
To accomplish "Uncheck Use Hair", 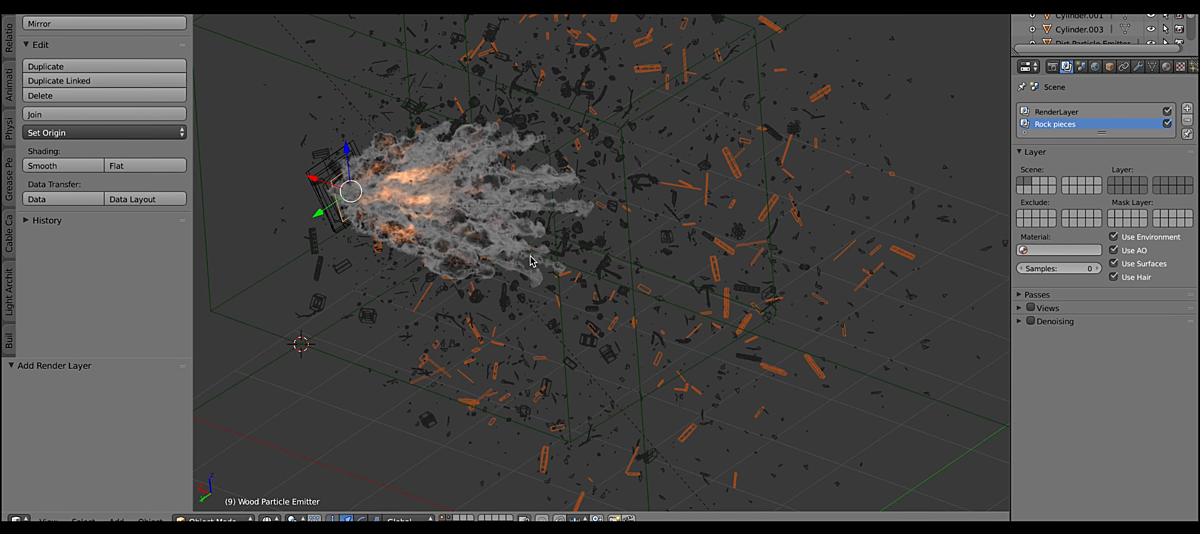I will [x=1114, y=276].
